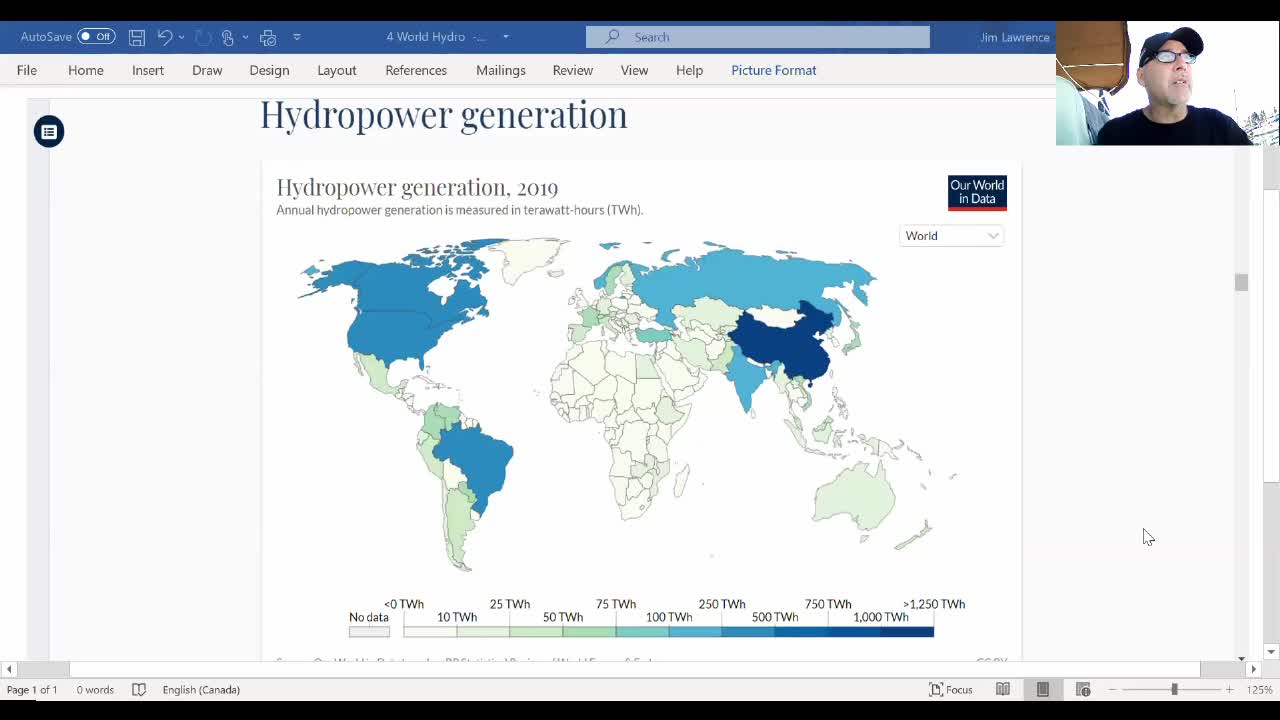Switch to the Review tab
The height and width of the screenshot is (720, 1280).
[x=573, y=70]
